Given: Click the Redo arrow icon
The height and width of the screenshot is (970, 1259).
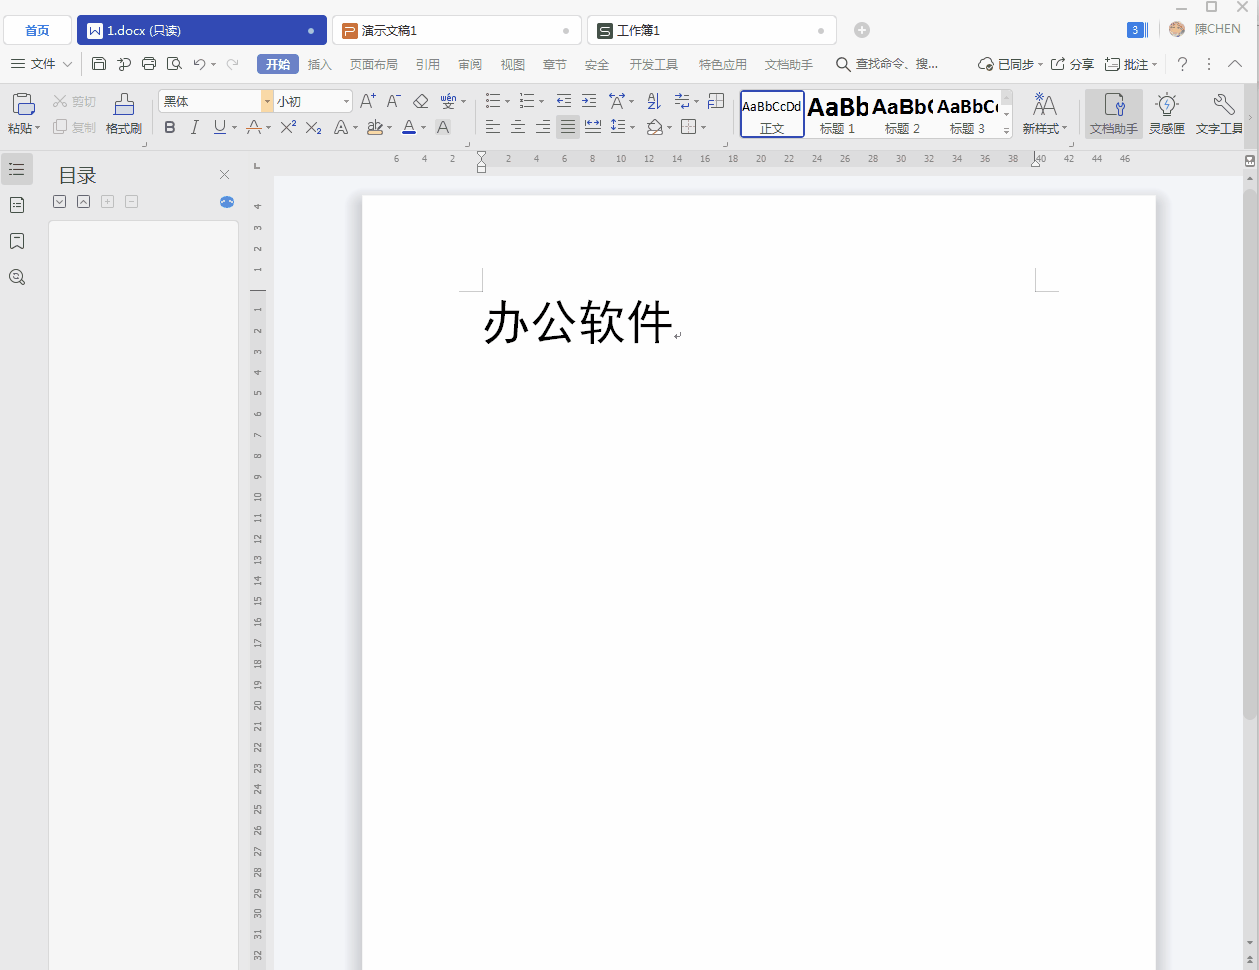Looking at the screenshot, I should click(233, 64).
